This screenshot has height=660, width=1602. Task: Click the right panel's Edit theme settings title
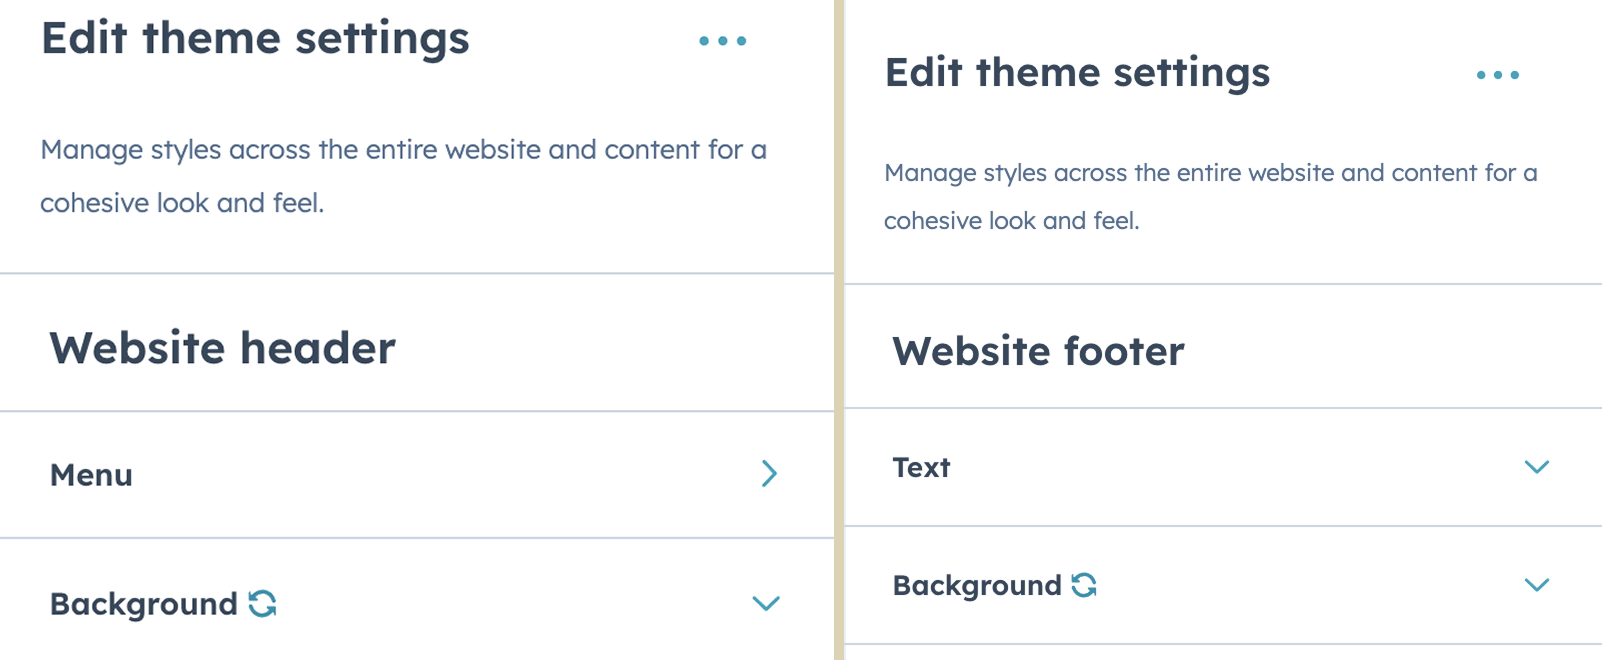(x=1077, y=73)
